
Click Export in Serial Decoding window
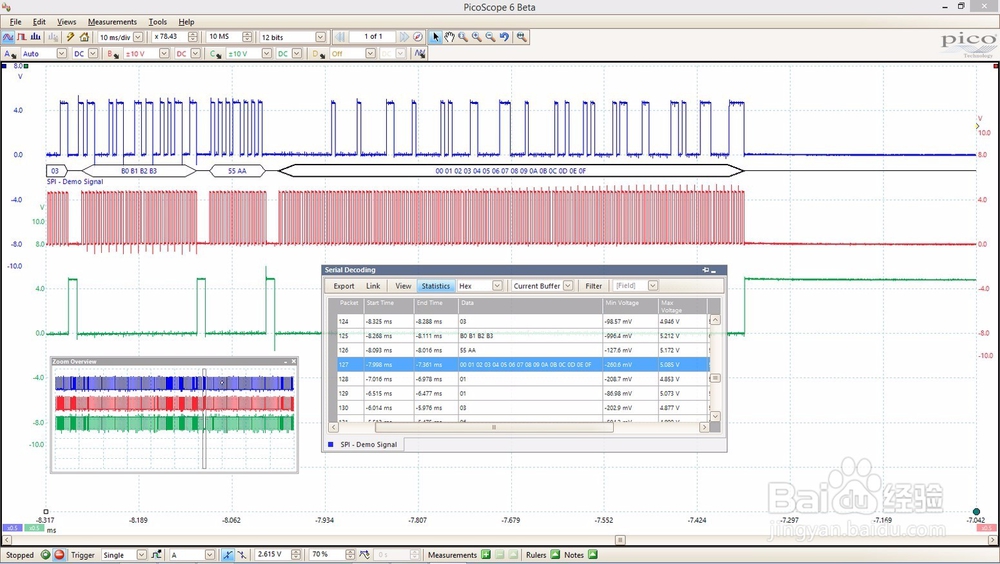click(x=344, y=286)
